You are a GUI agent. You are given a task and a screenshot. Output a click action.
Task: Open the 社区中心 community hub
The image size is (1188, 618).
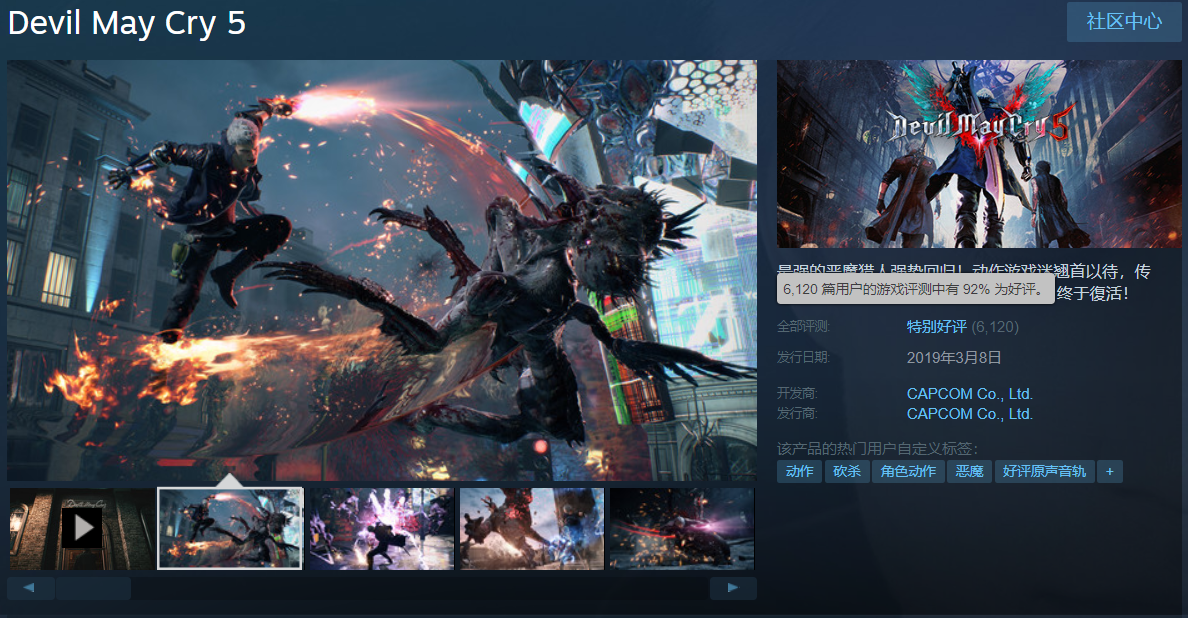point(1124,22)
